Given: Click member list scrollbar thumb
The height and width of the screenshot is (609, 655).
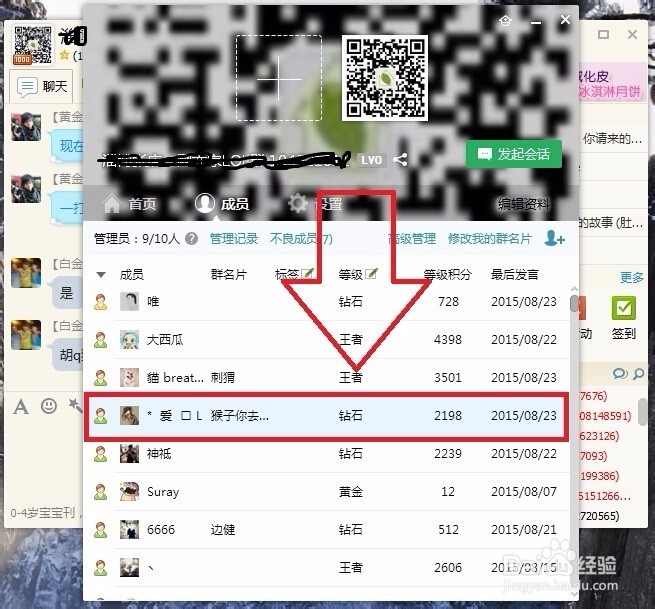Looking at the screenshot, I should click(x=574, y=304).
